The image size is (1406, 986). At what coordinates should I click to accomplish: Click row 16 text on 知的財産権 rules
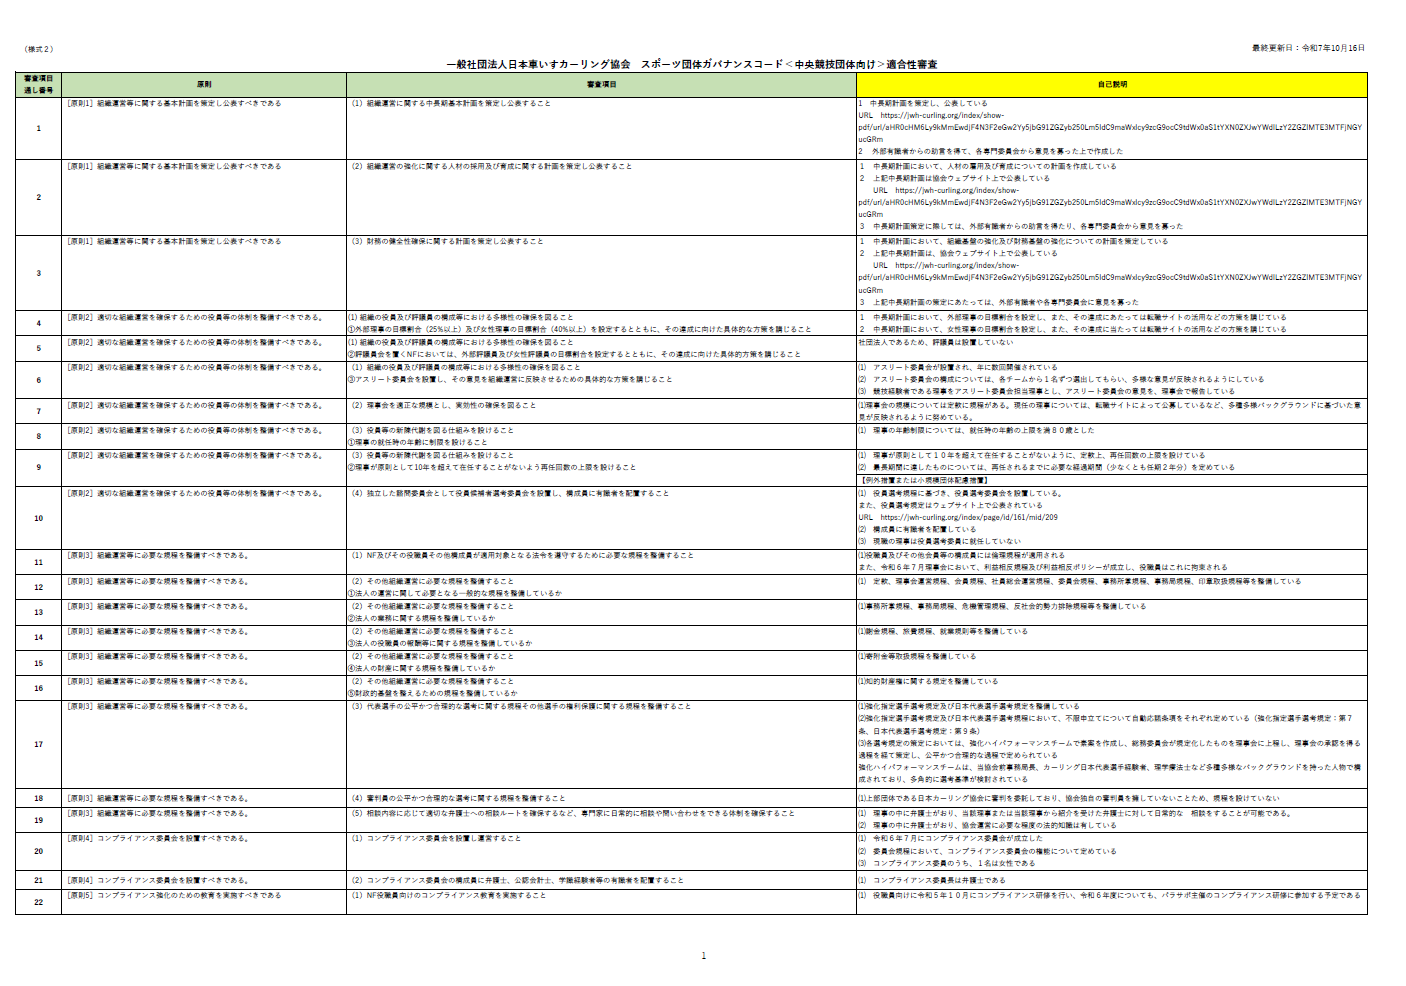point(928,681)
